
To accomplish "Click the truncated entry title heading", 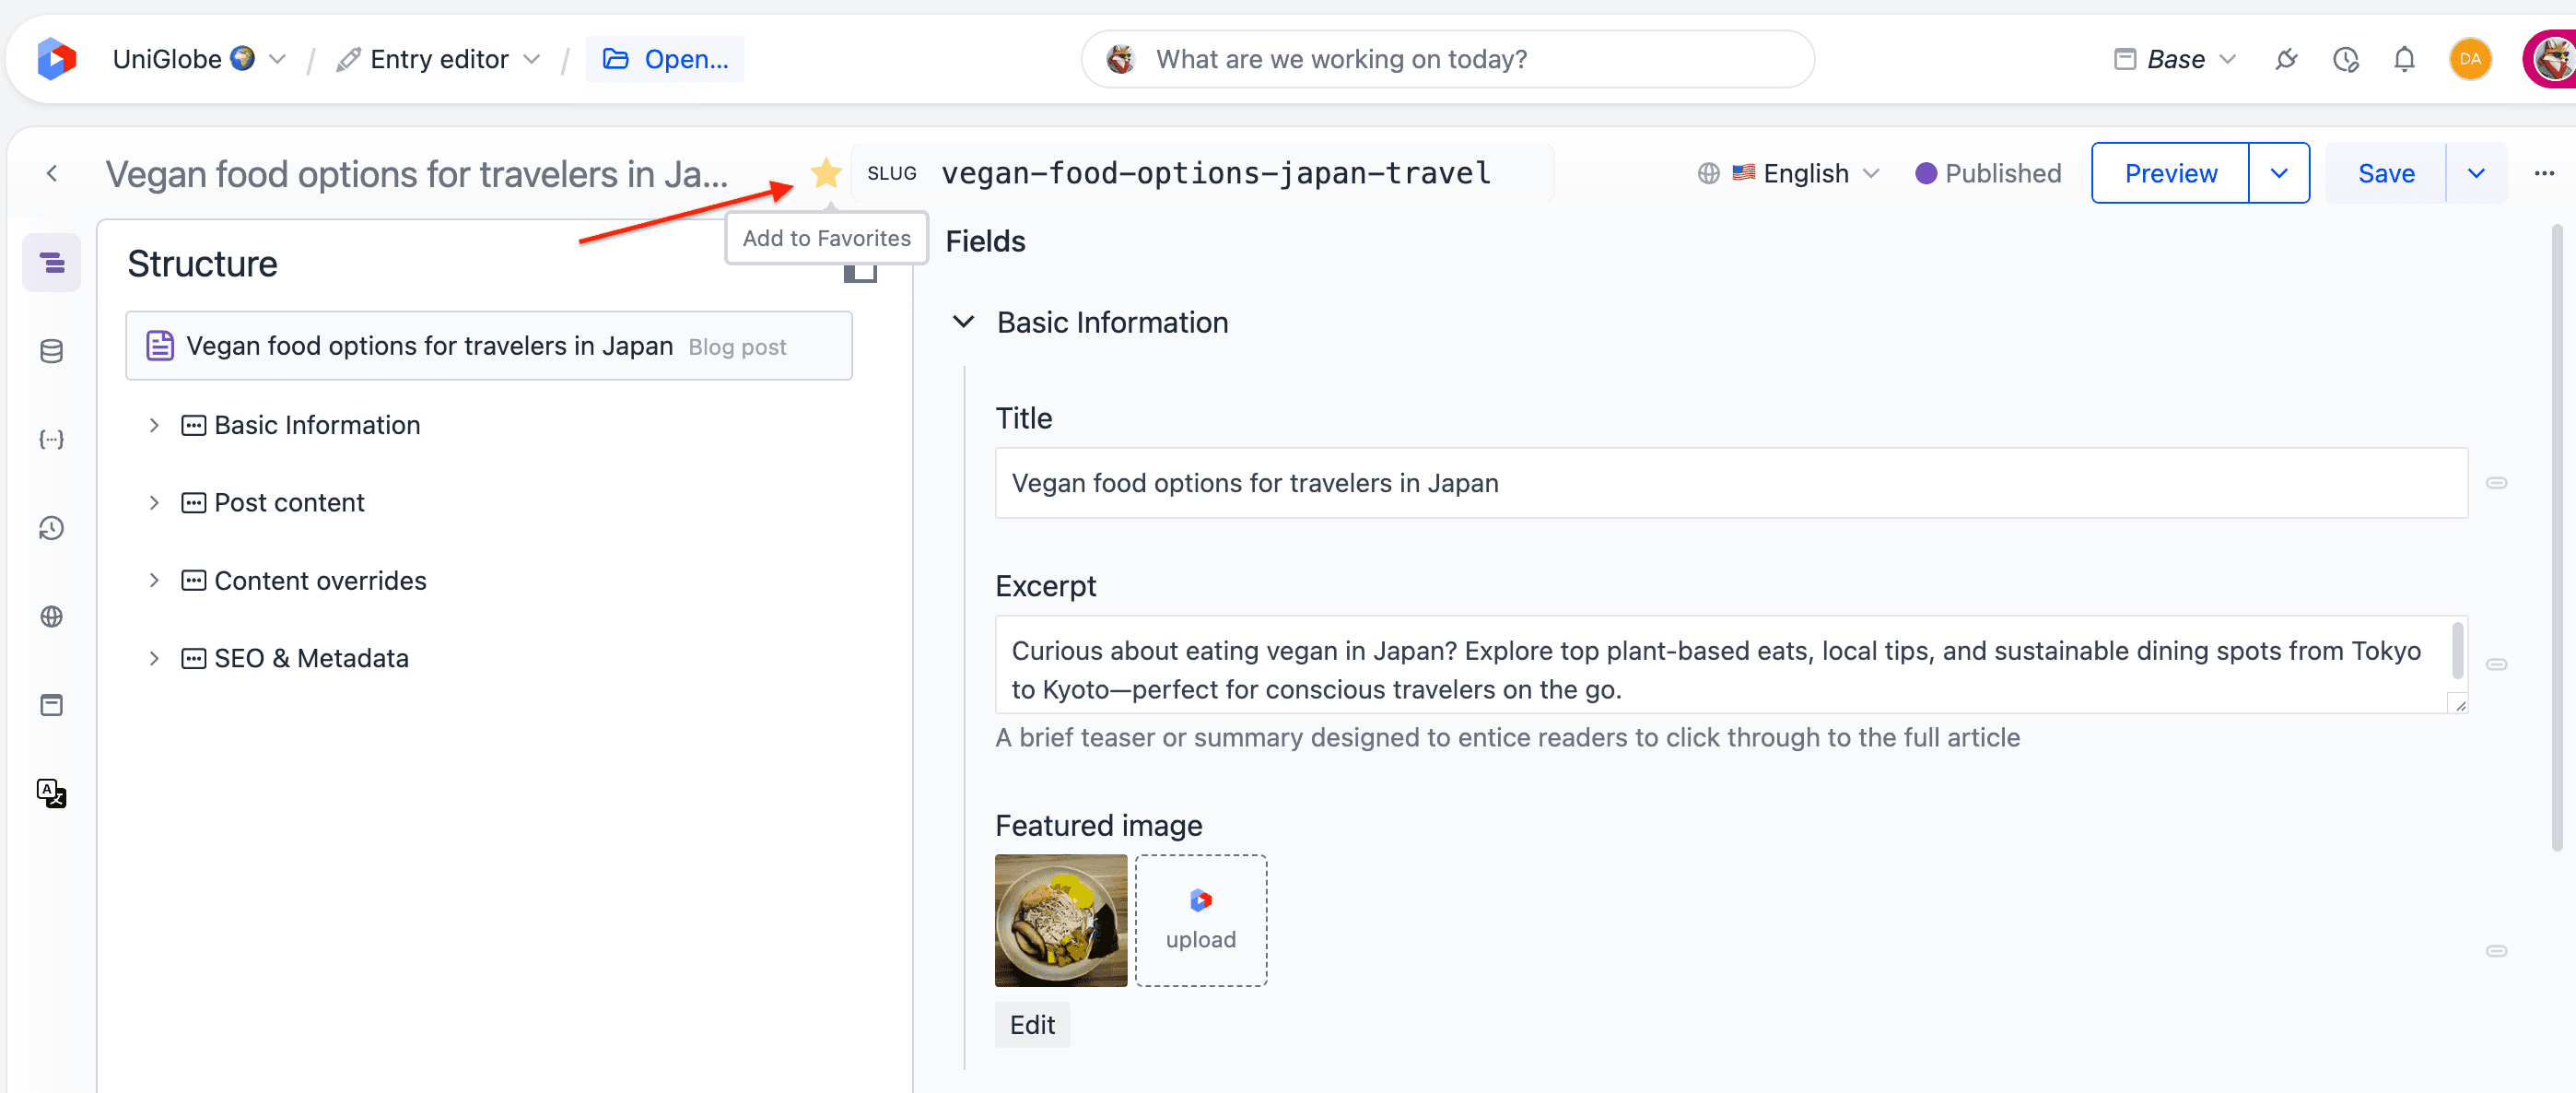I will [x=417, y=174].
